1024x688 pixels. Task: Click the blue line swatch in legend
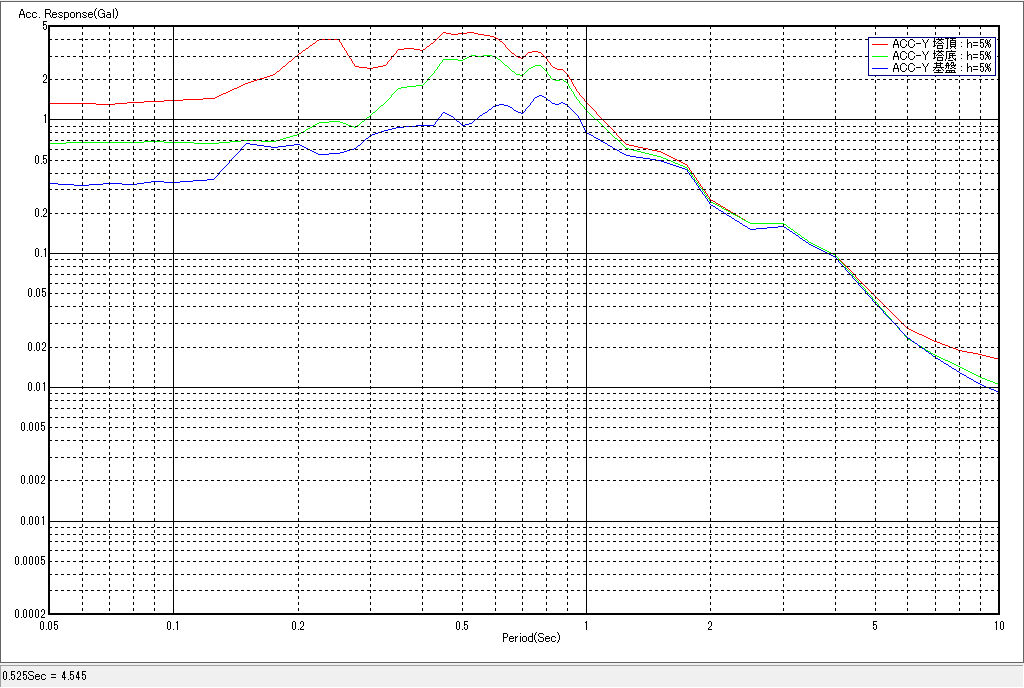point(879,68)
